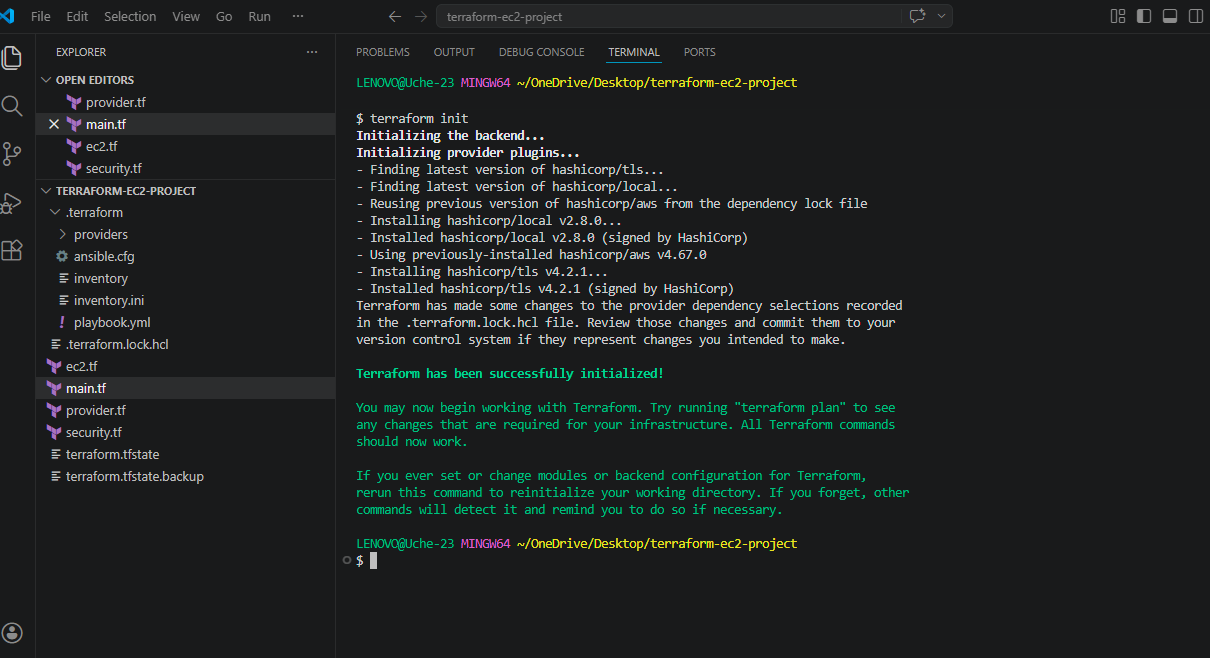
Task: Open the Run and Debug view
Action: (x=12, y=204)
